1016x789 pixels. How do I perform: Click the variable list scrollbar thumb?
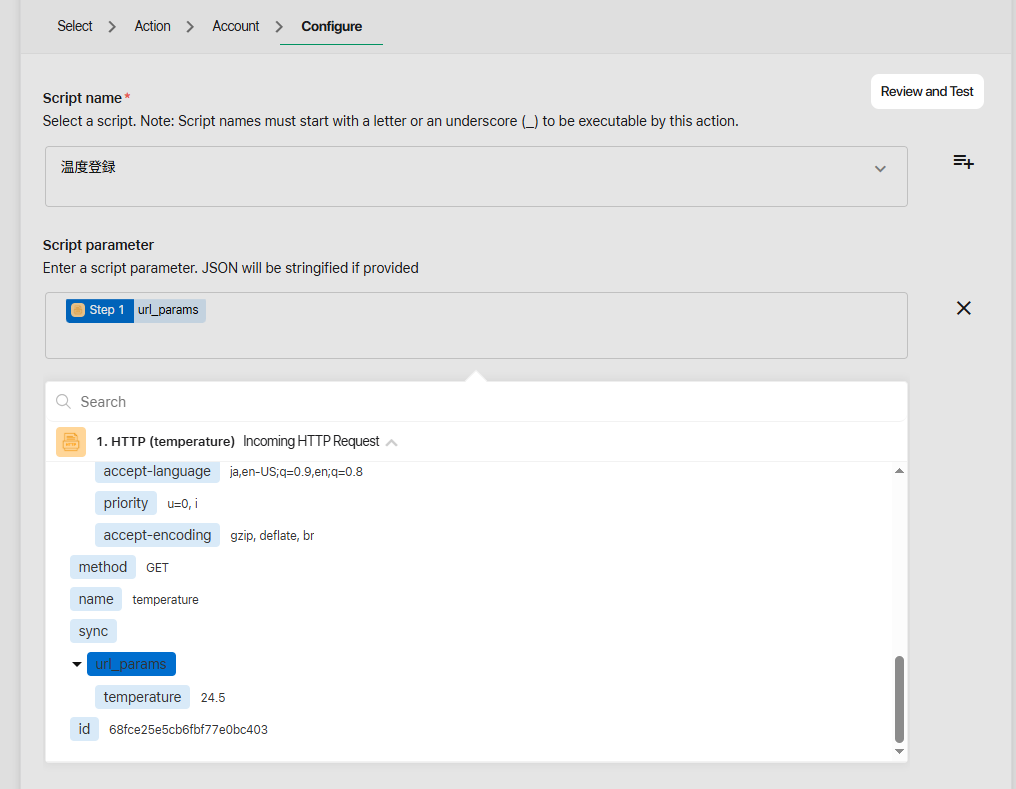(898, 698)
